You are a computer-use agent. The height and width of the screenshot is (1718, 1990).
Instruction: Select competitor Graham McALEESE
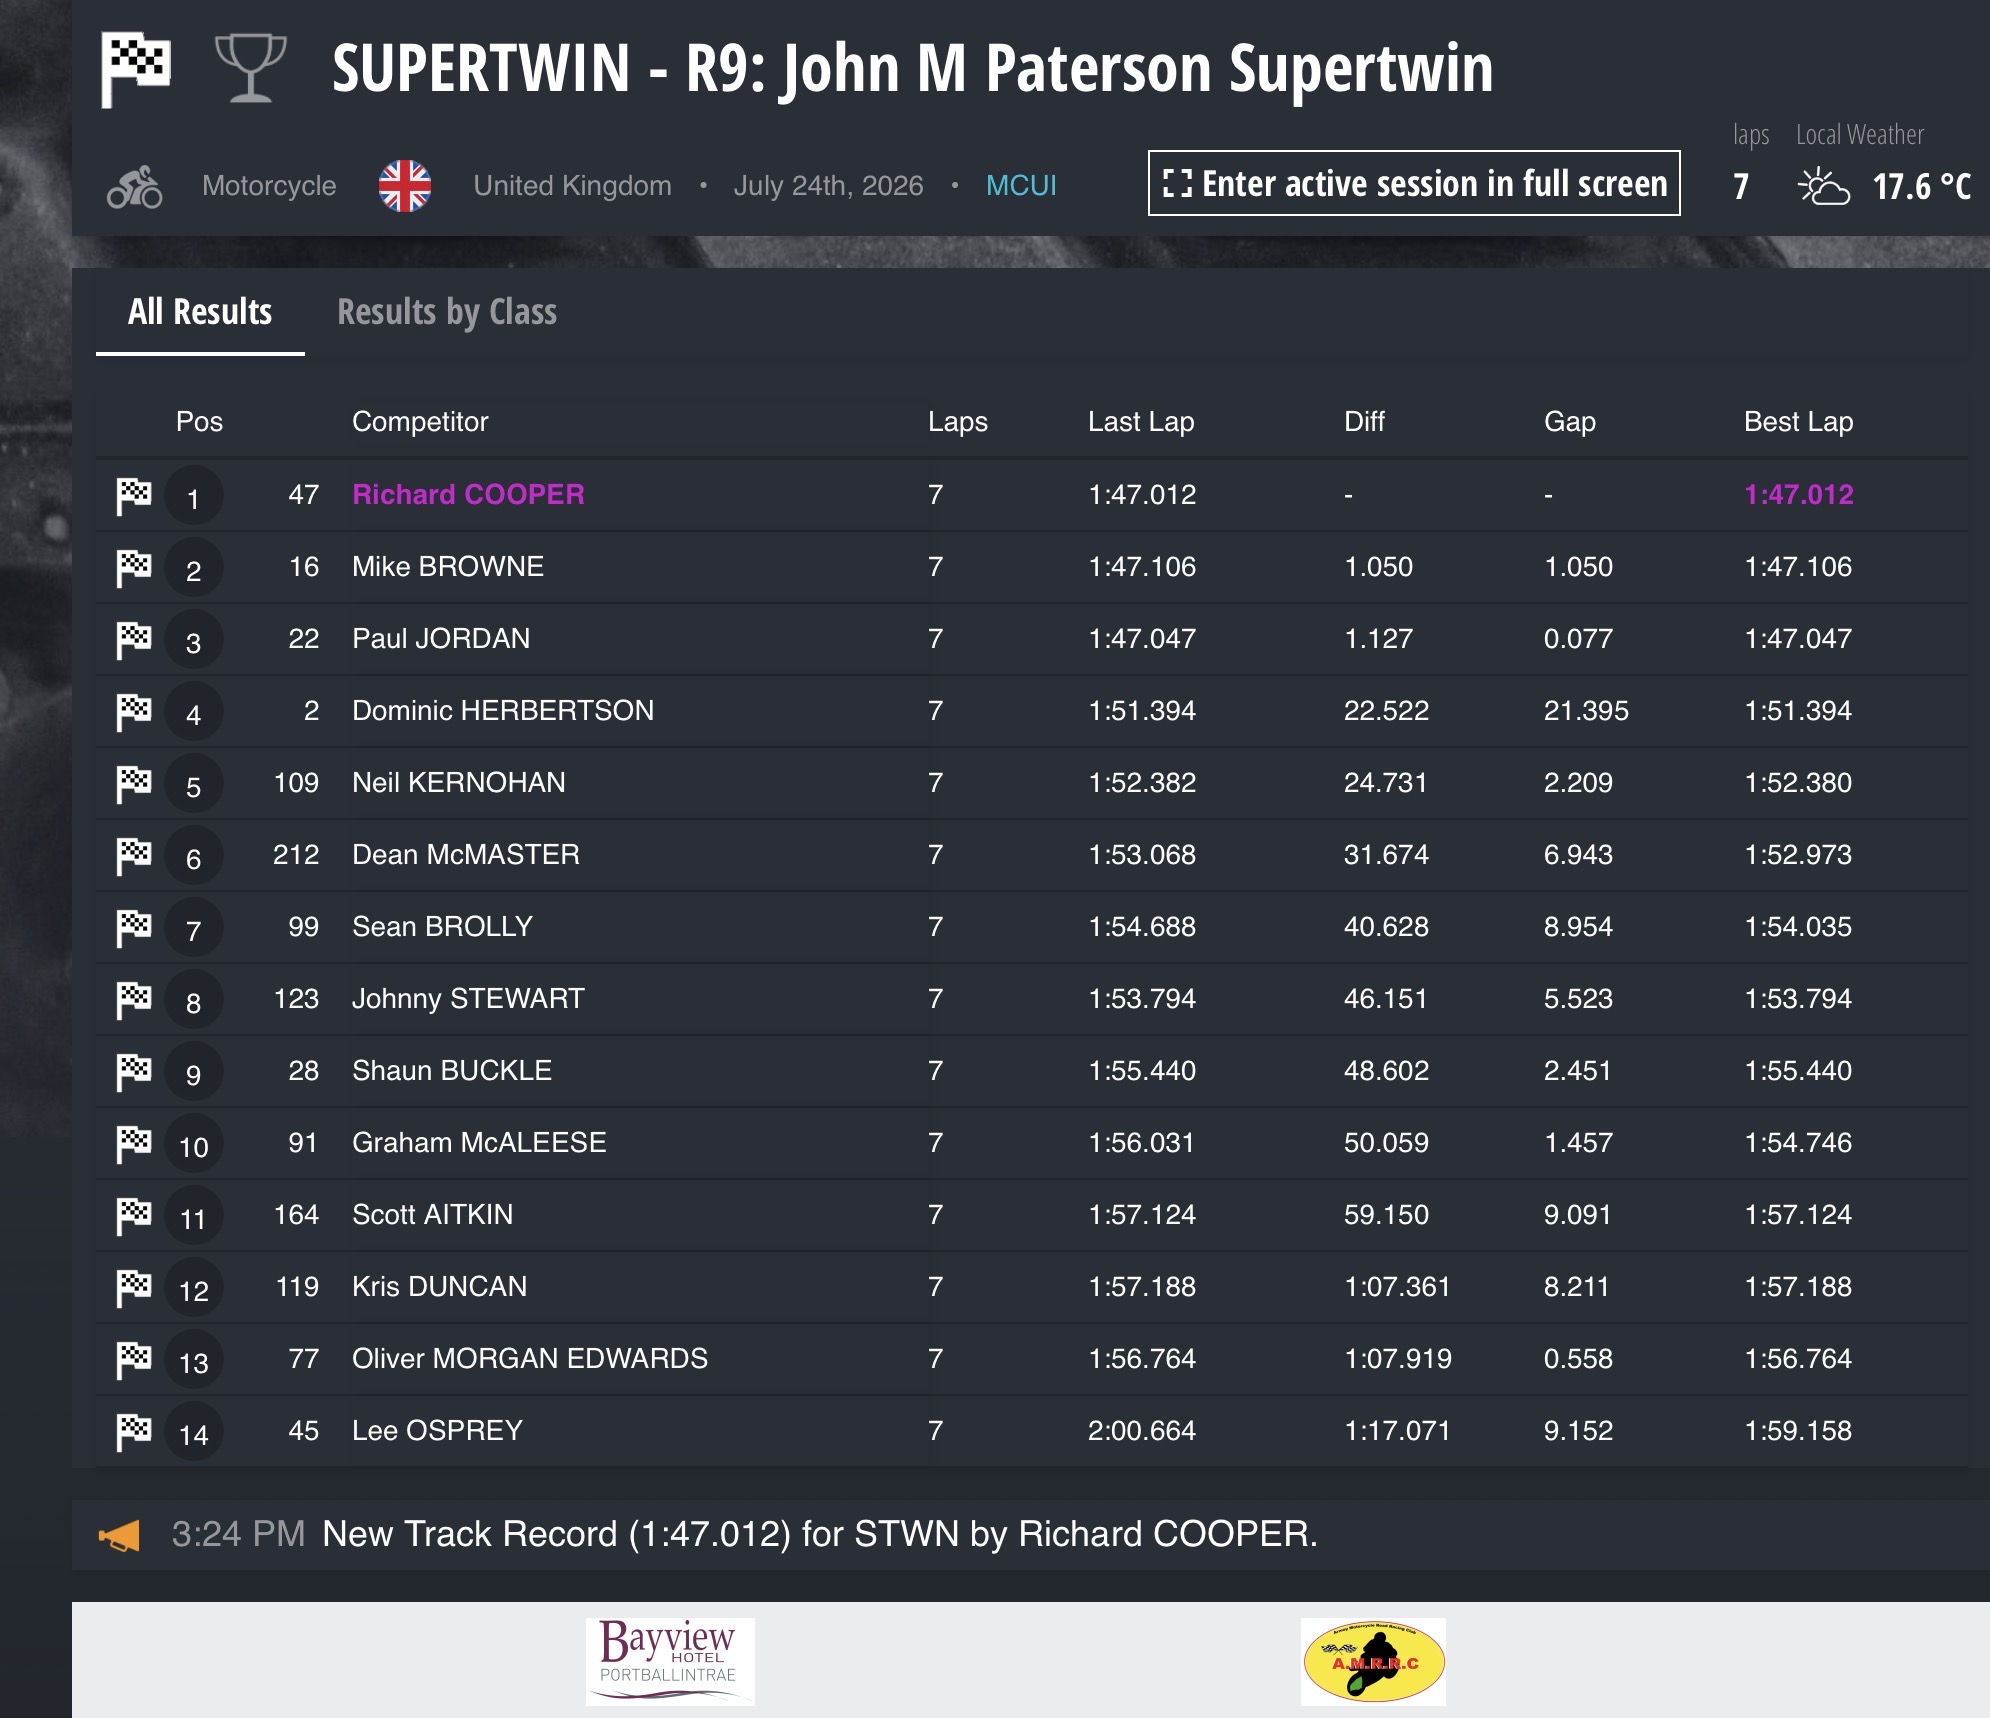[x=479, y=1142]
